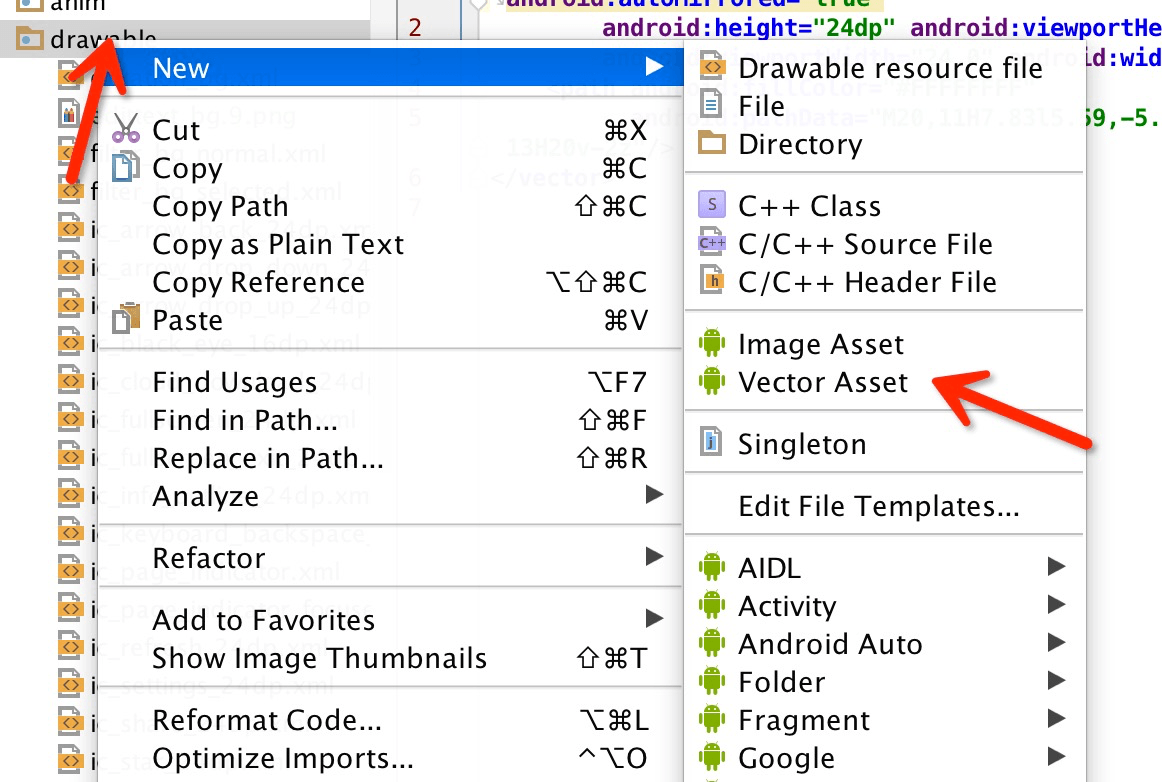Click the Paste clipboard icon

[x=126, y=319]
